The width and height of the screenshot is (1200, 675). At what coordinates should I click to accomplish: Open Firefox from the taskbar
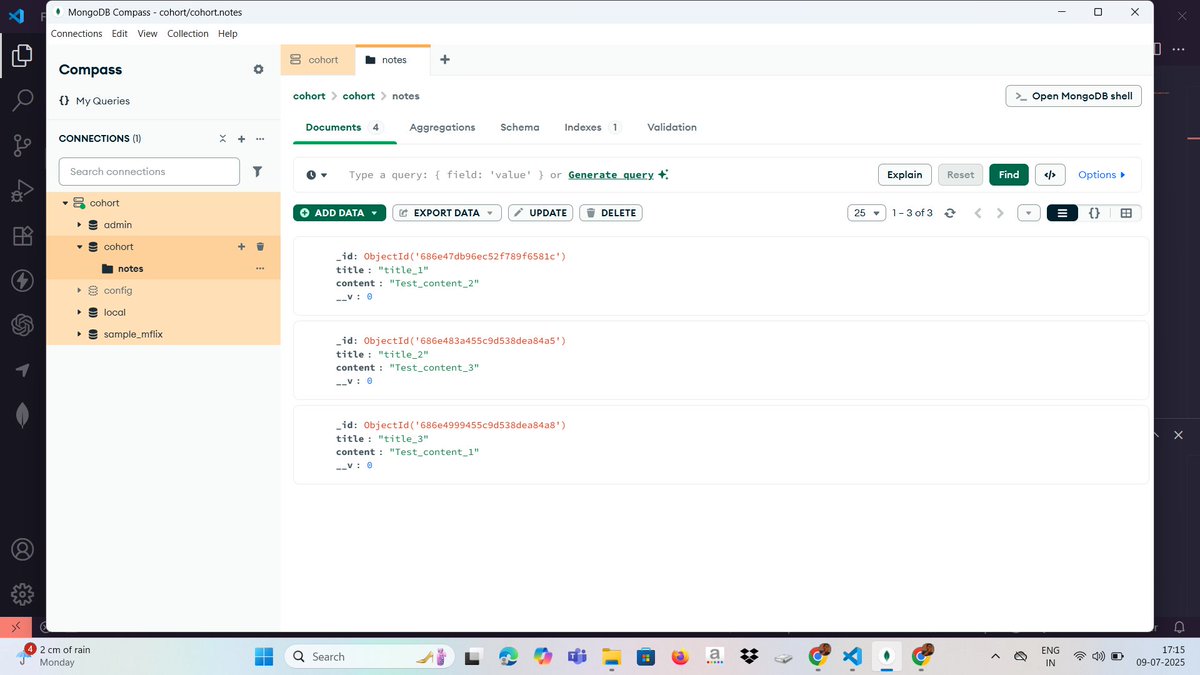click(x=680, y=657)
